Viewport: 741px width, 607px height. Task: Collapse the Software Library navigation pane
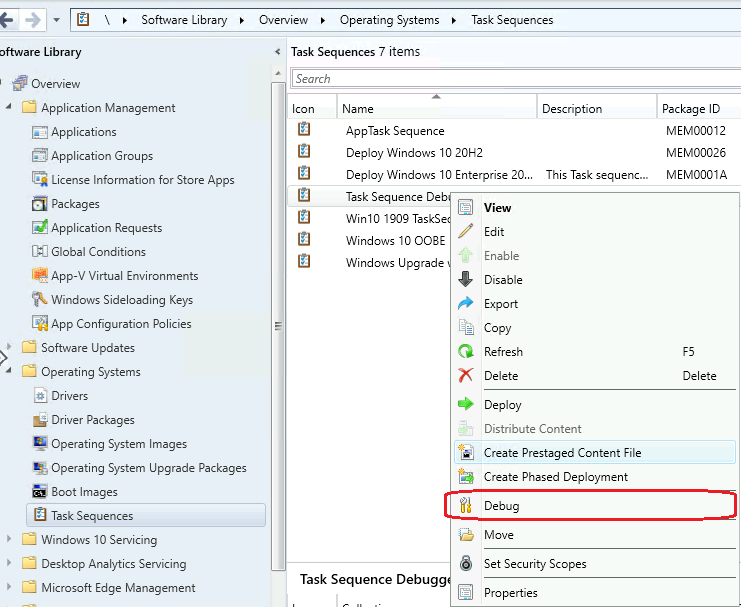tap(277, 52)
